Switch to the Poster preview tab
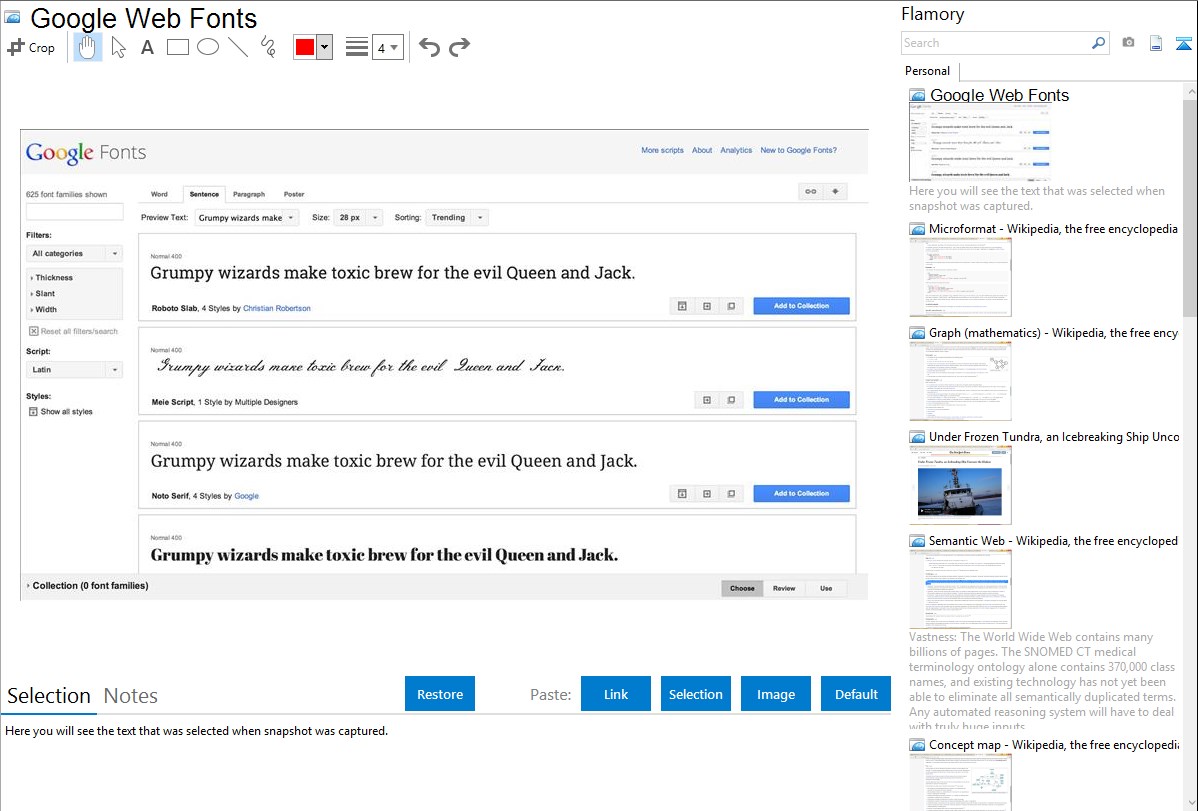The image size is (1198, 811). [294, 194]
